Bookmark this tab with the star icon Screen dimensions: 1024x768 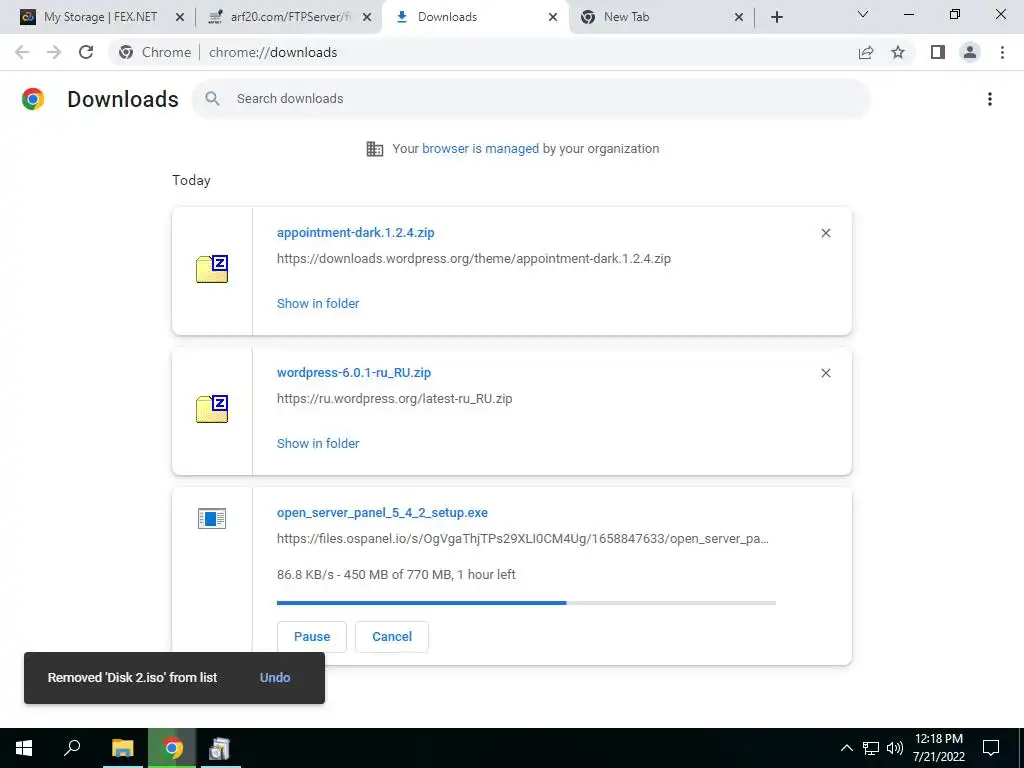tap(898, 52)
